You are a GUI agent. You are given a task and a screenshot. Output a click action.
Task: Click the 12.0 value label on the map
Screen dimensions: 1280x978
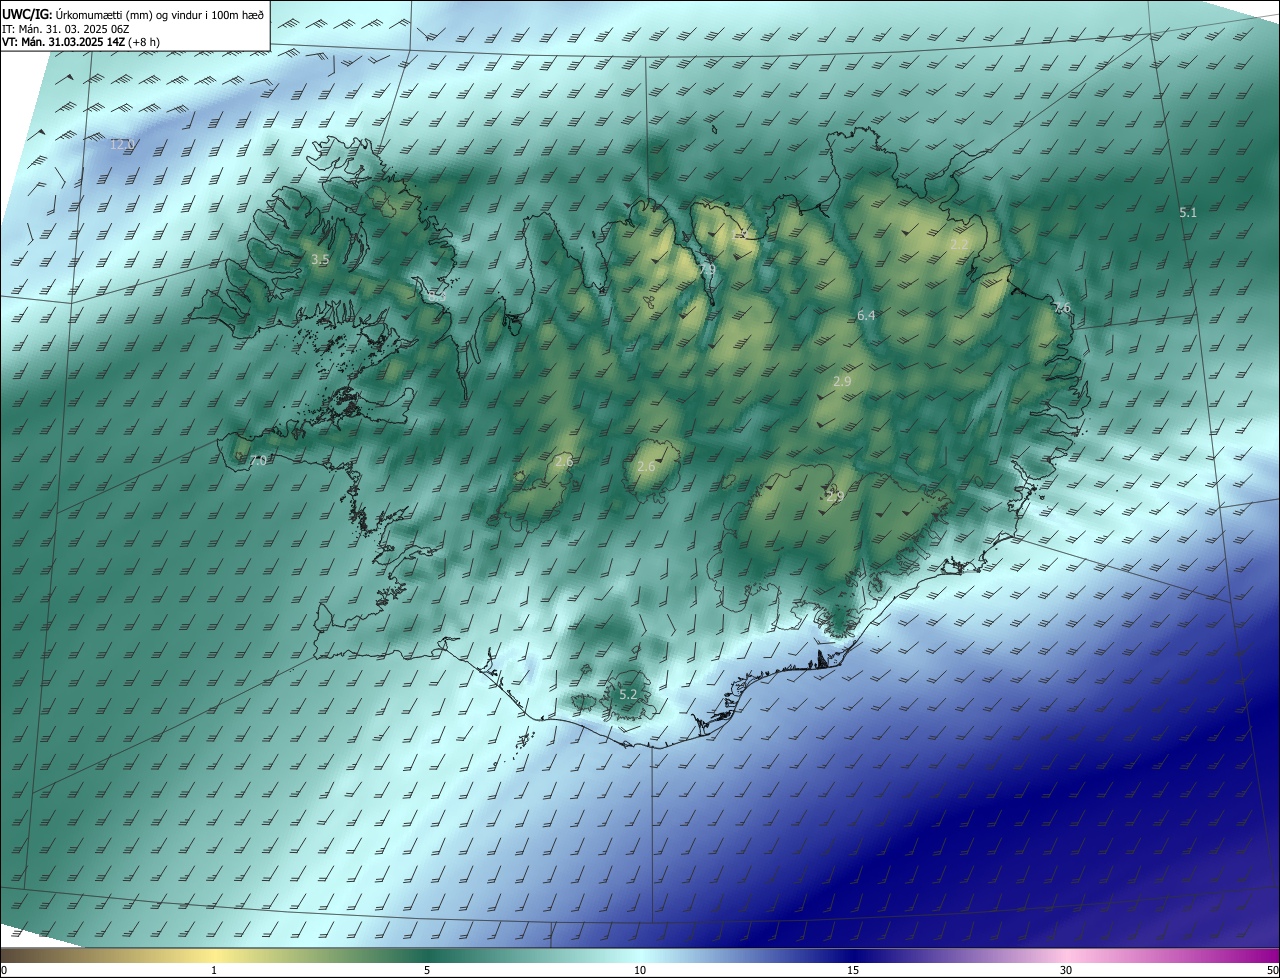[x=122, y=144]
